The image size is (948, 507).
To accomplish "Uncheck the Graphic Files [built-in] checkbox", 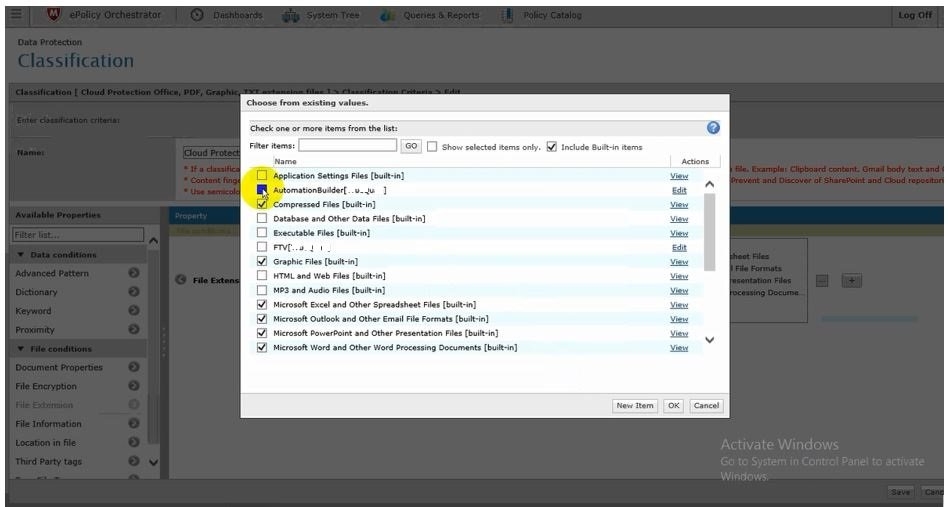I will (263, 262).
